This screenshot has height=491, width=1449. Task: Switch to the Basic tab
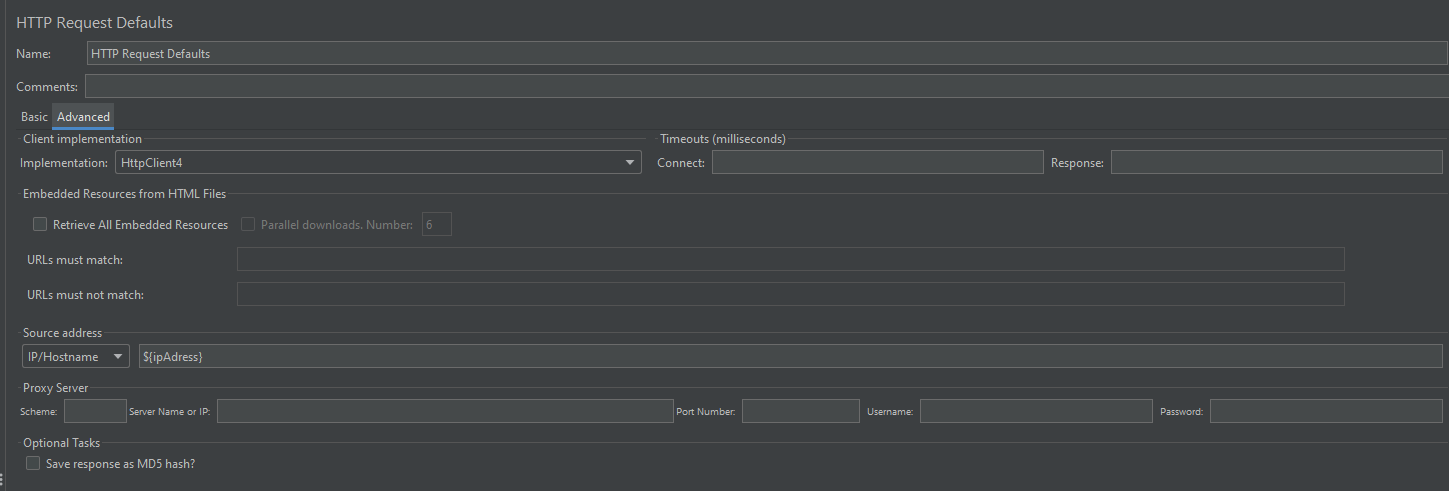point(34,117)
